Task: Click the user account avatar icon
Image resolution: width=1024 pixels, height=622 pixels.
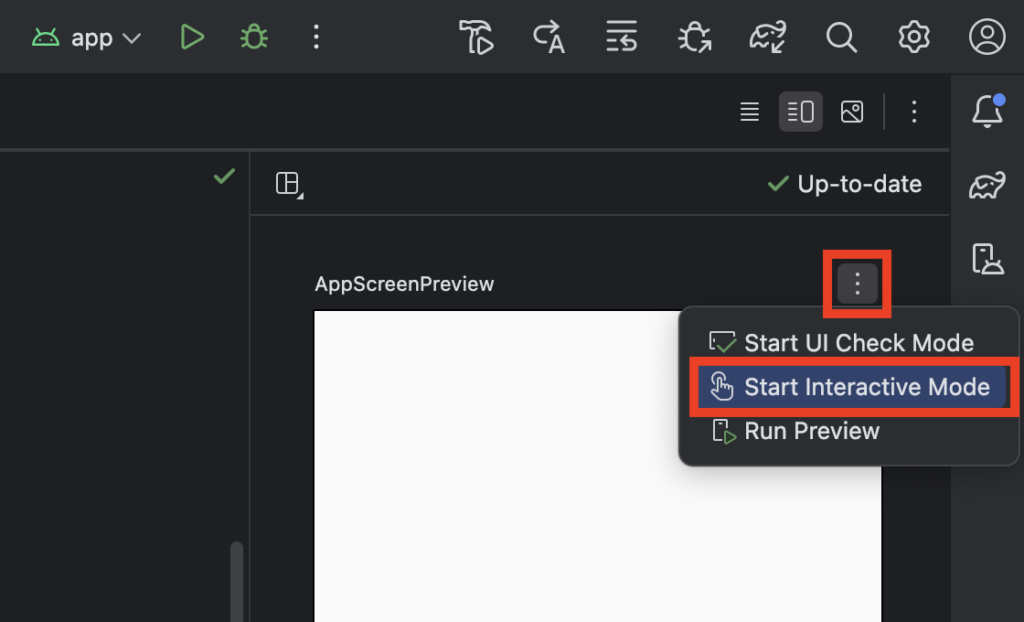Action: coord(987,38)
